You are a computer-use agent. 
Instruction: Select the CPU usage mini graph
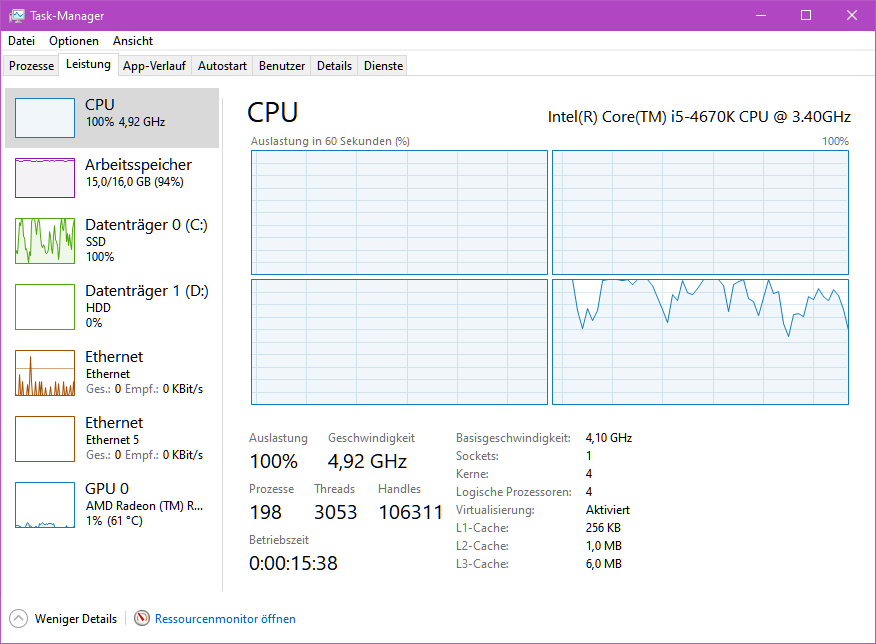45,118
